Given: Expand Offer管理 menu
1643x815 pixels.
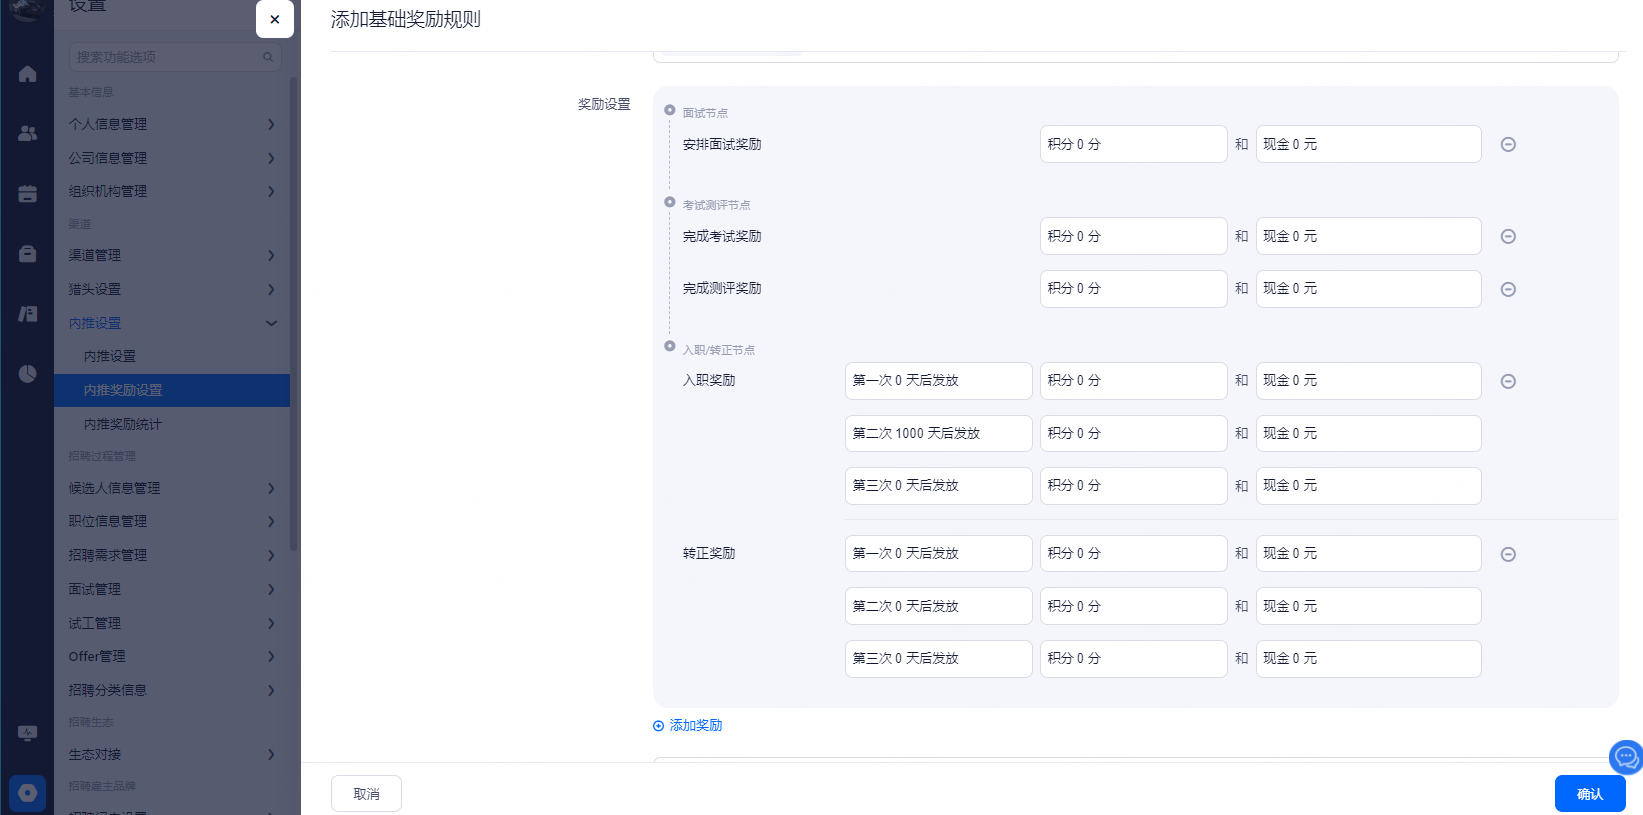Looking at the screenshot, I should [x=173, y=656].
